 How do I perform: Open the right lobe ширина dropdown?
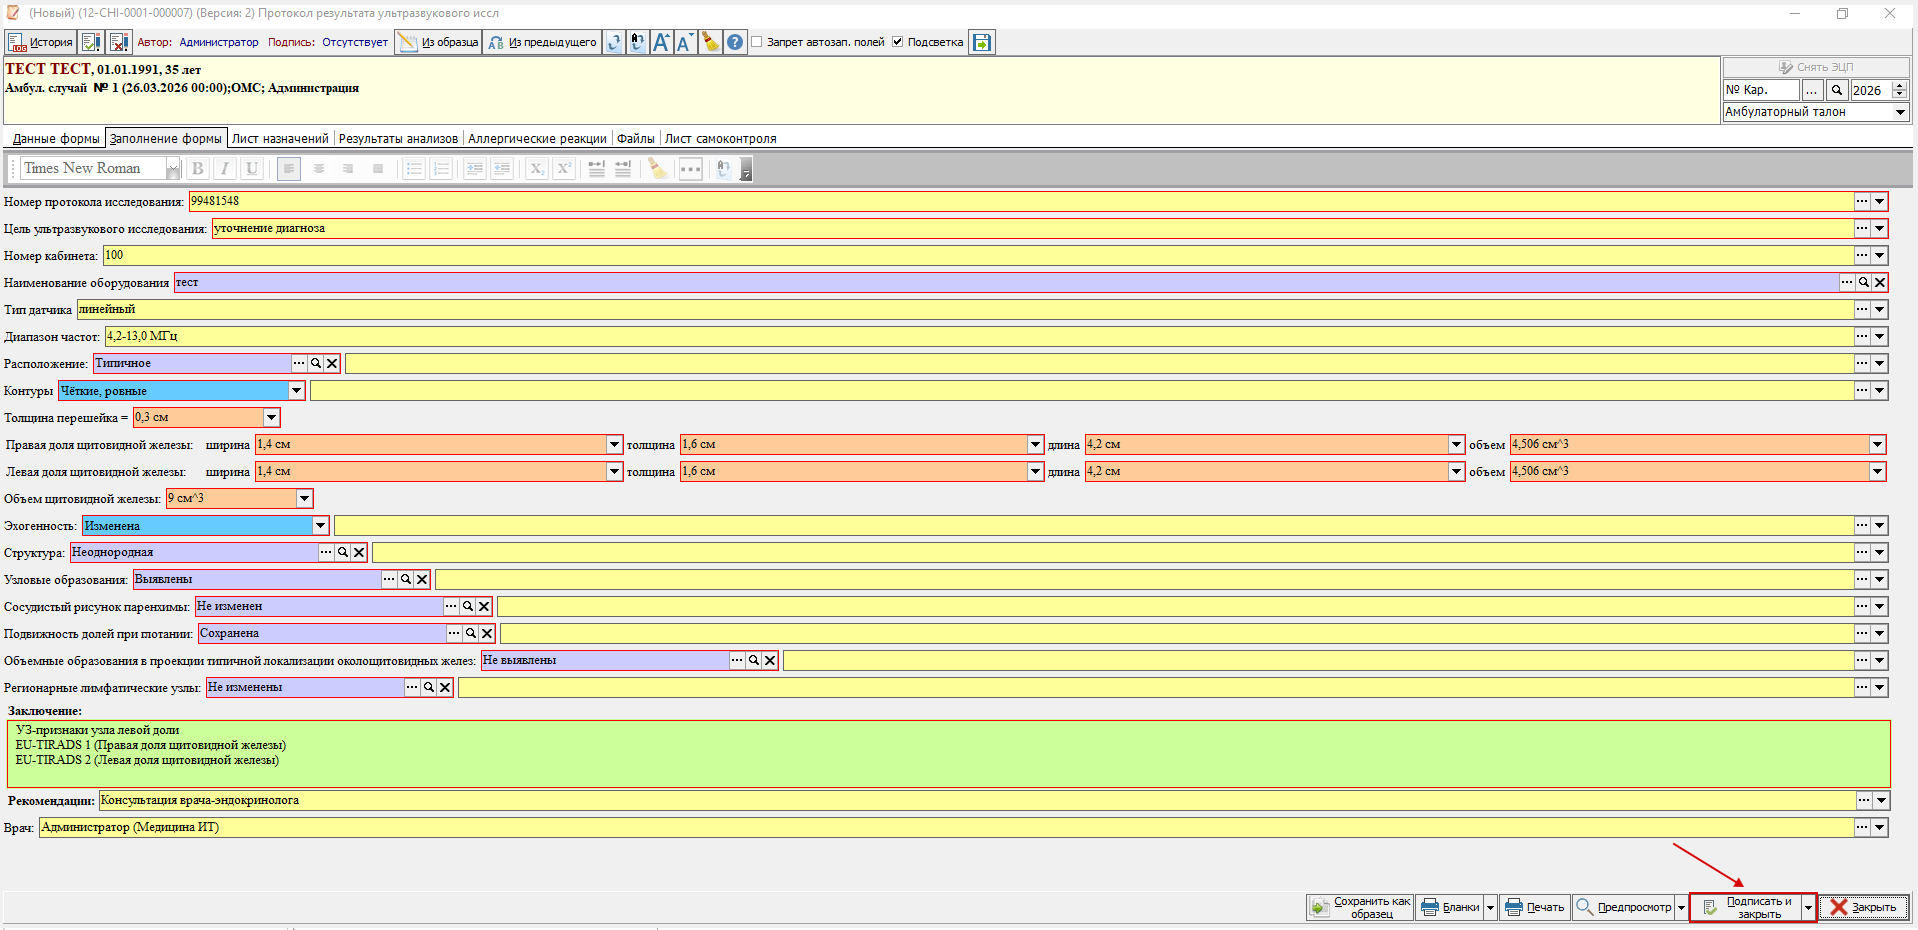[x=614, y=445]
